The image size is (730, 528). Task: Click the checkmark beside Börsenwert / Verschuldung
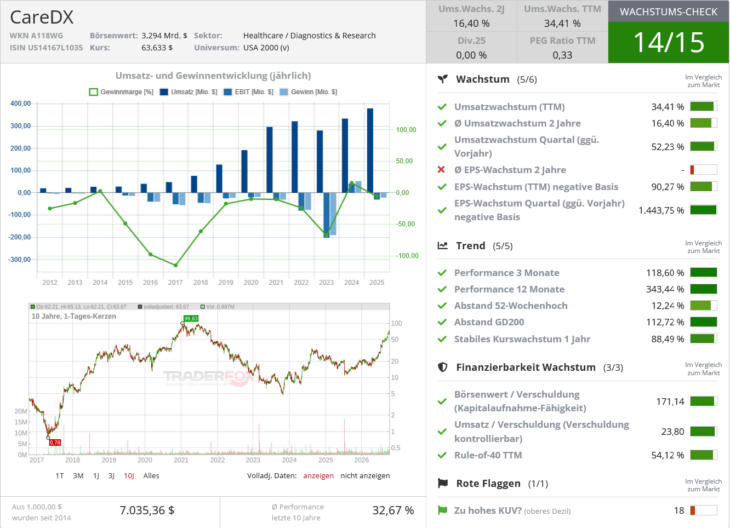click(442, 401)
